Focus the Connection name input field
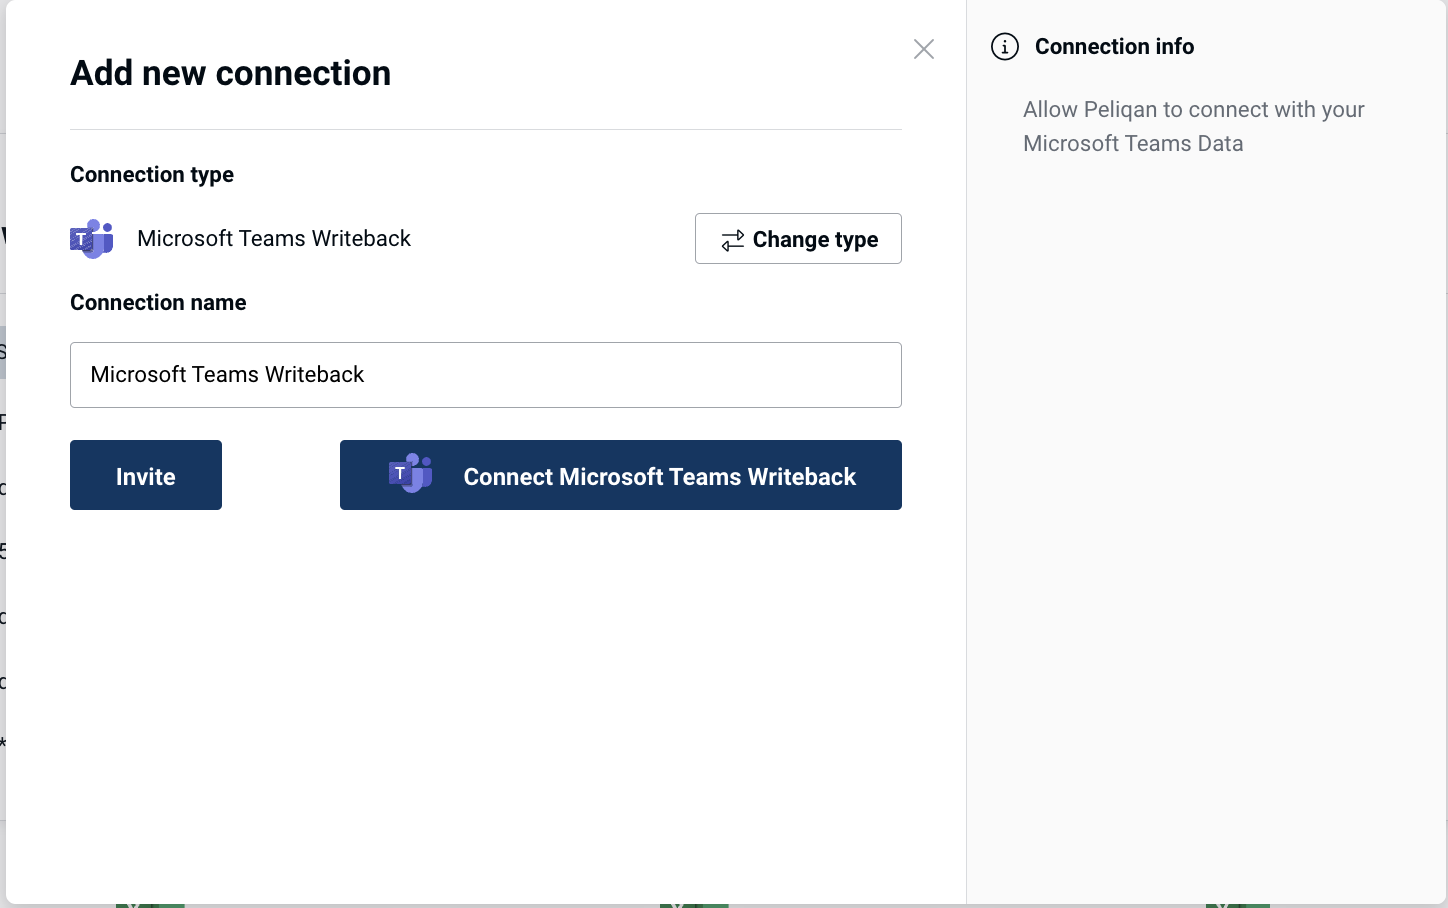 pyautogui.click(x=486, y=375)
